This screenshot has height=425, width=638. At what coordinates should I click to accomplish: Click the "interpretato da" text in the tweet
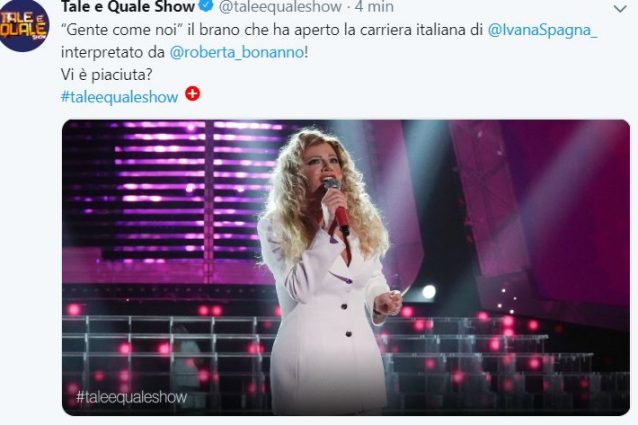tap(113, 52)
